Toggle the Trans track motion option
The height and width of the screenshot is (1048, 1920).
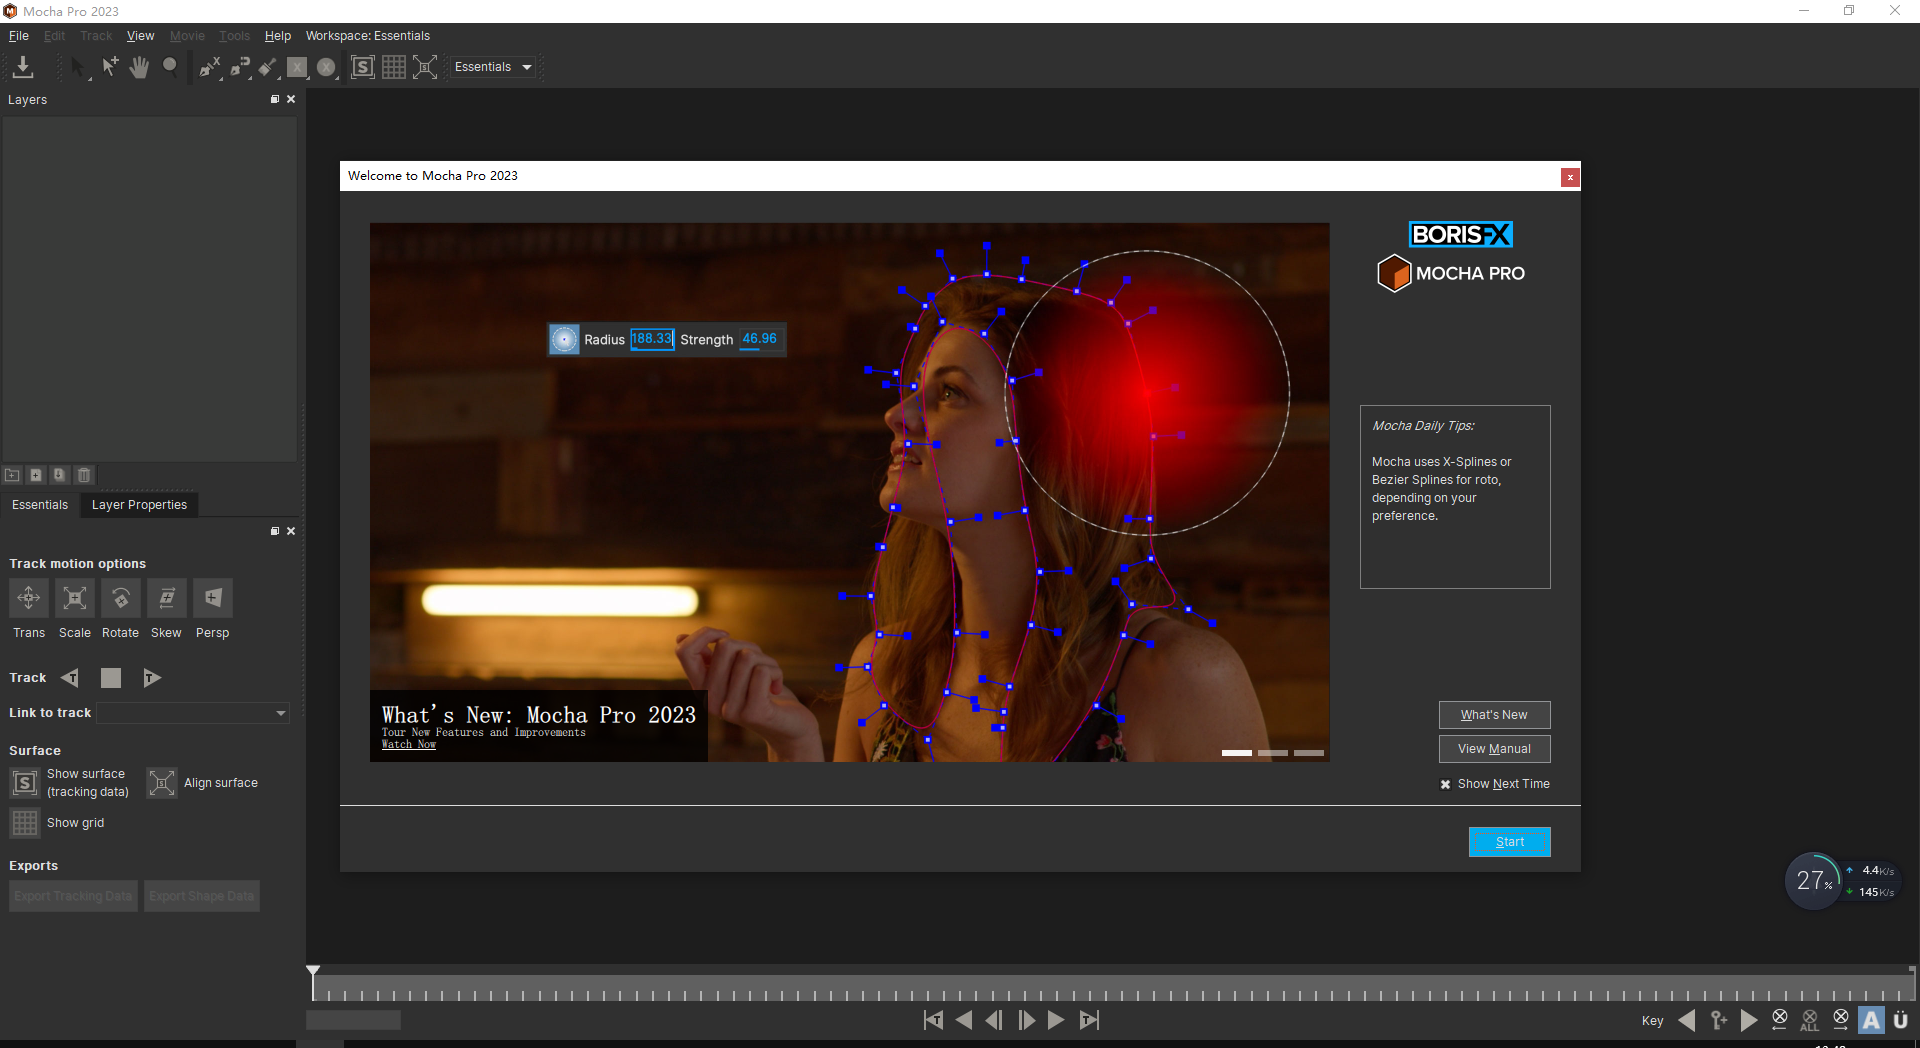pyautogui.click(x=28, y=598)
